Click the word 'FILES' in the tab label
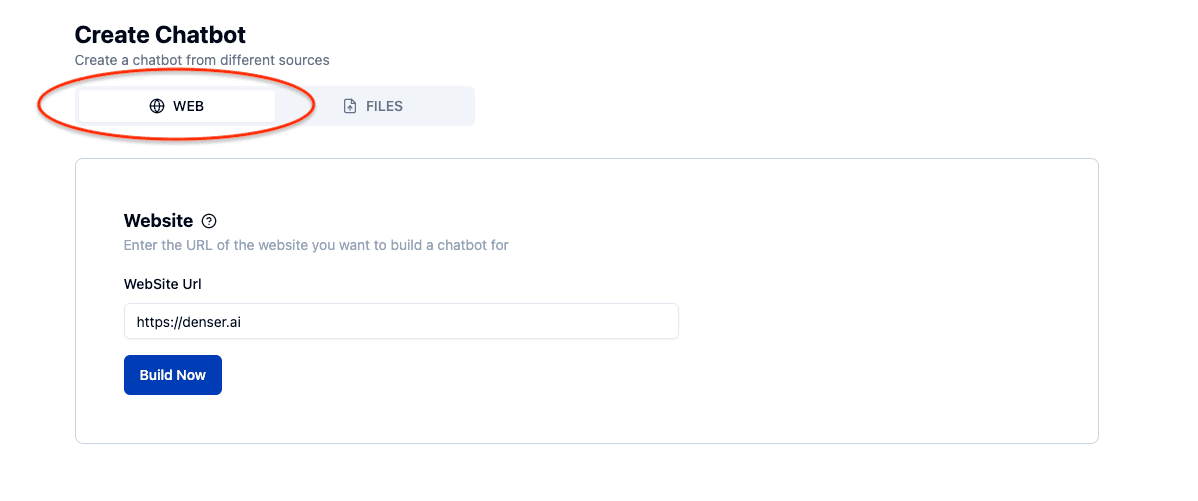1198x501 pixels. 384,106
